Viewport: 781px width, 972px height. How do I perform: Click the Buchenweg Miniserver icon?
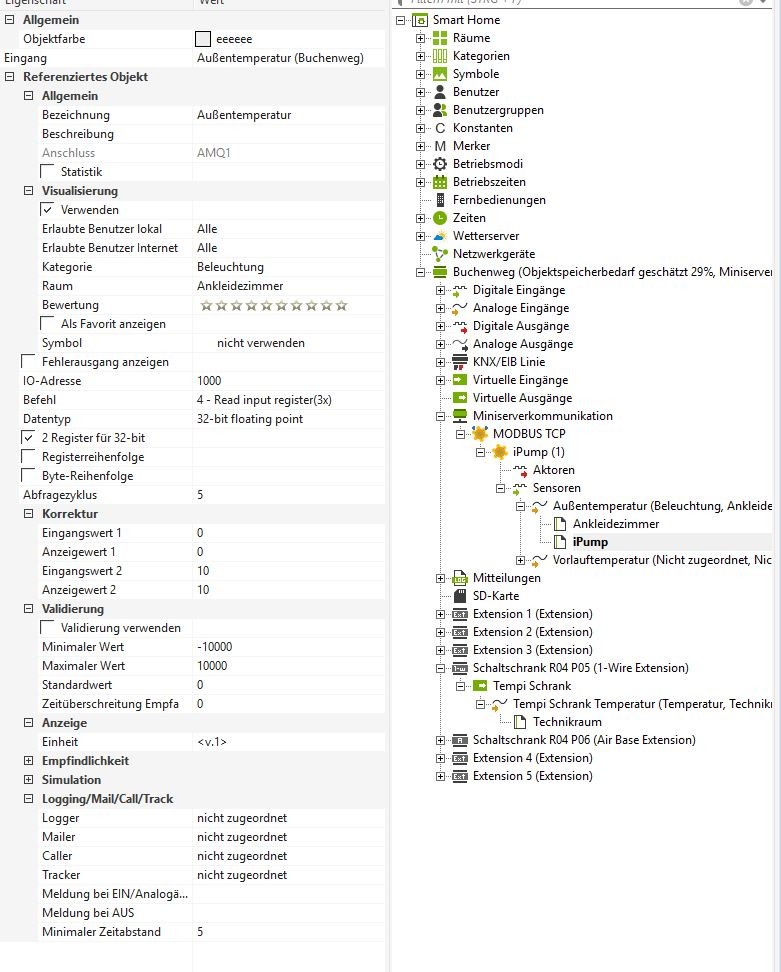pyautogui.click(x=439, y=272)
